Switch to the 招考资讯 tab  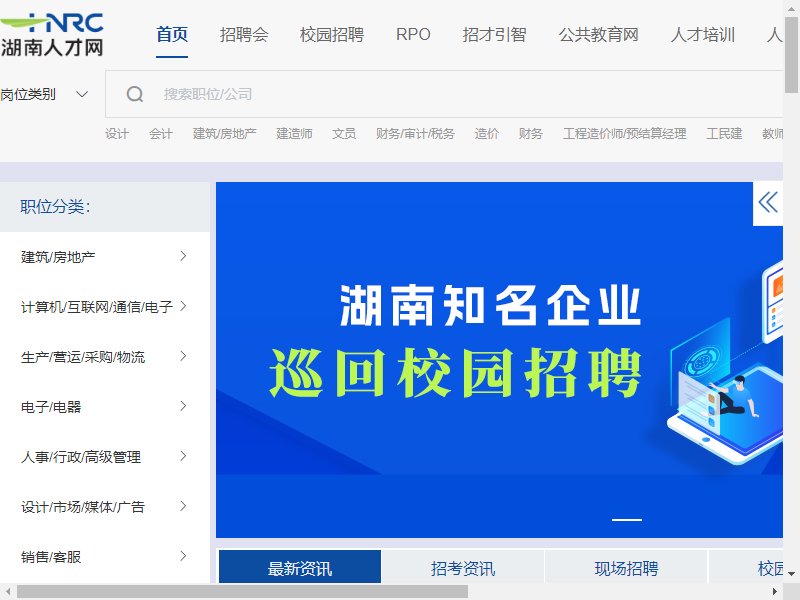(x=463, y=567)
